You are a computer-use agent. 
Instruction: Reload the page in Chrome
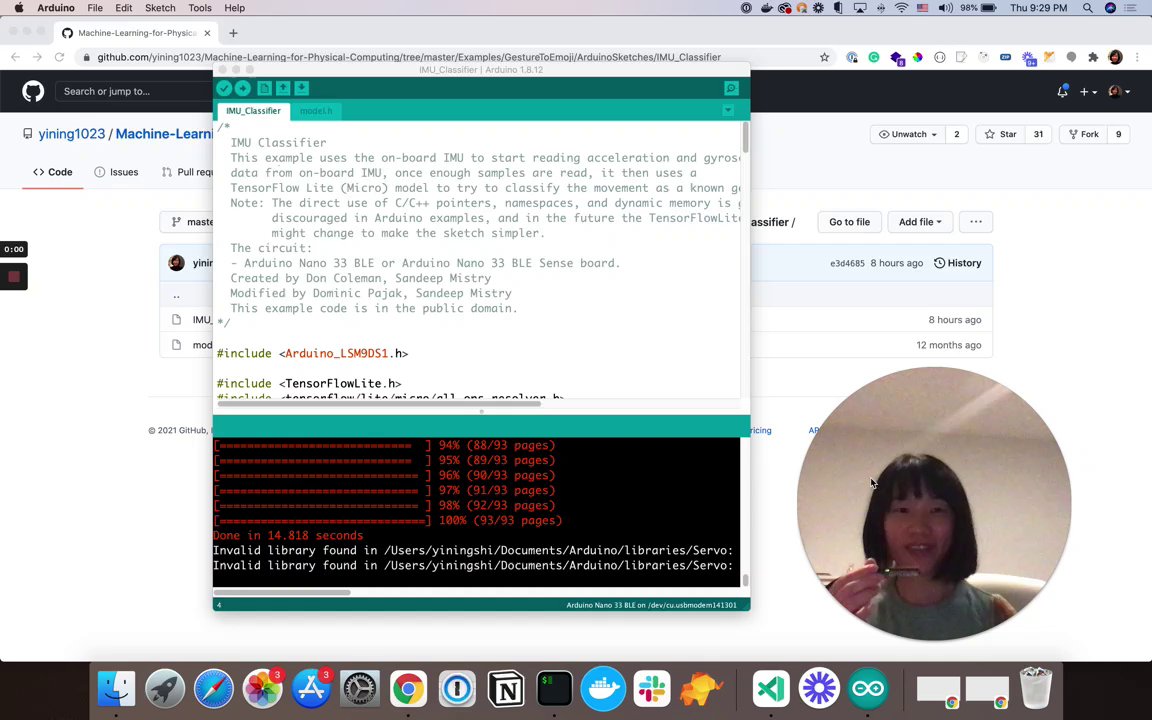(x=60, y=57)
